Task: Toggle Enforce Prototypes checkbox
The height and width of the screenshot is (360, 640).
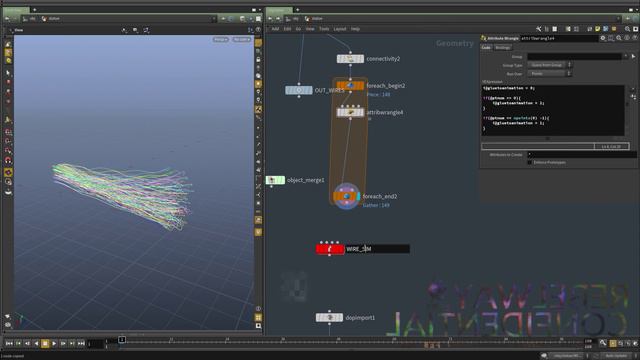Action: tap(529, 162)
